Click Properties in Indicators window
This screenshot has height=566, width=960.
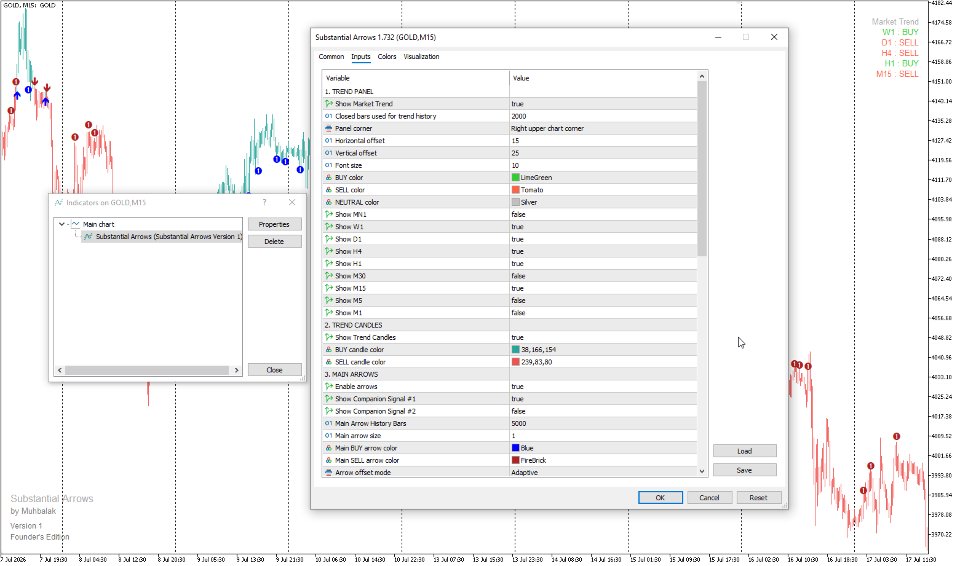click(274, 225)
